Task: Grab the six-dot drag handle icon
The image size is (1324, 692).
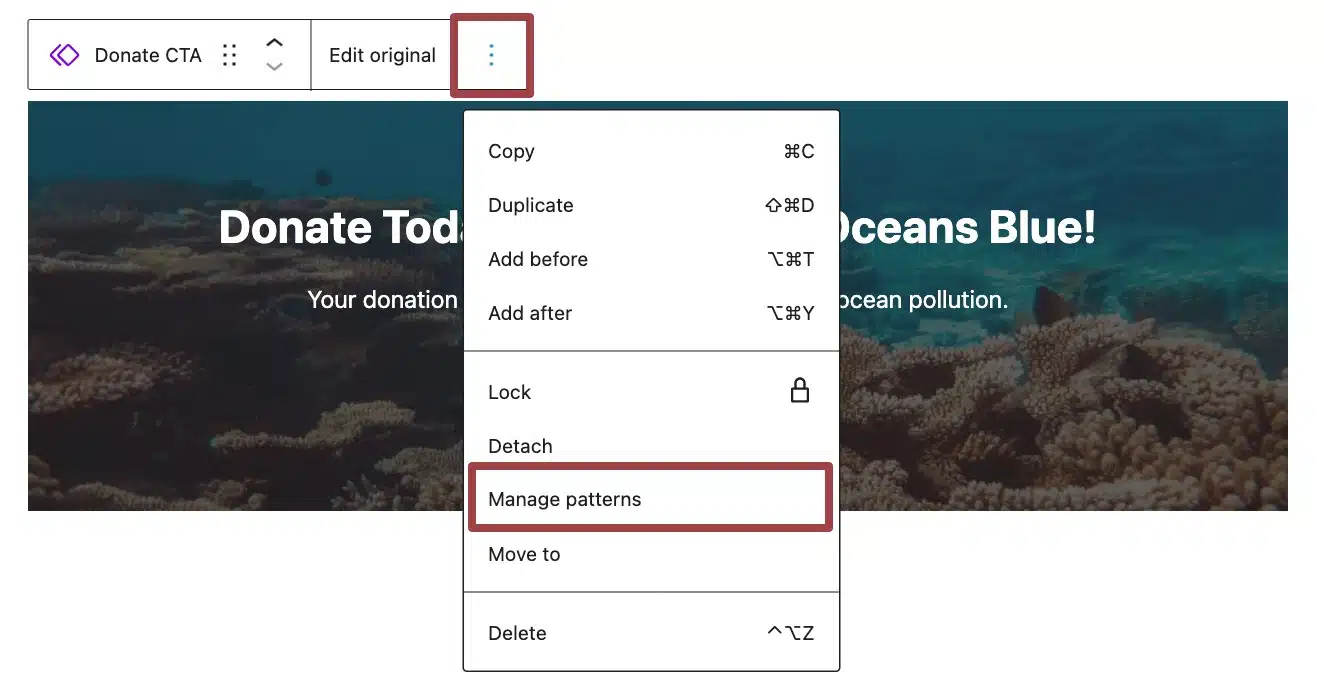Action: [x=230, y=55]
